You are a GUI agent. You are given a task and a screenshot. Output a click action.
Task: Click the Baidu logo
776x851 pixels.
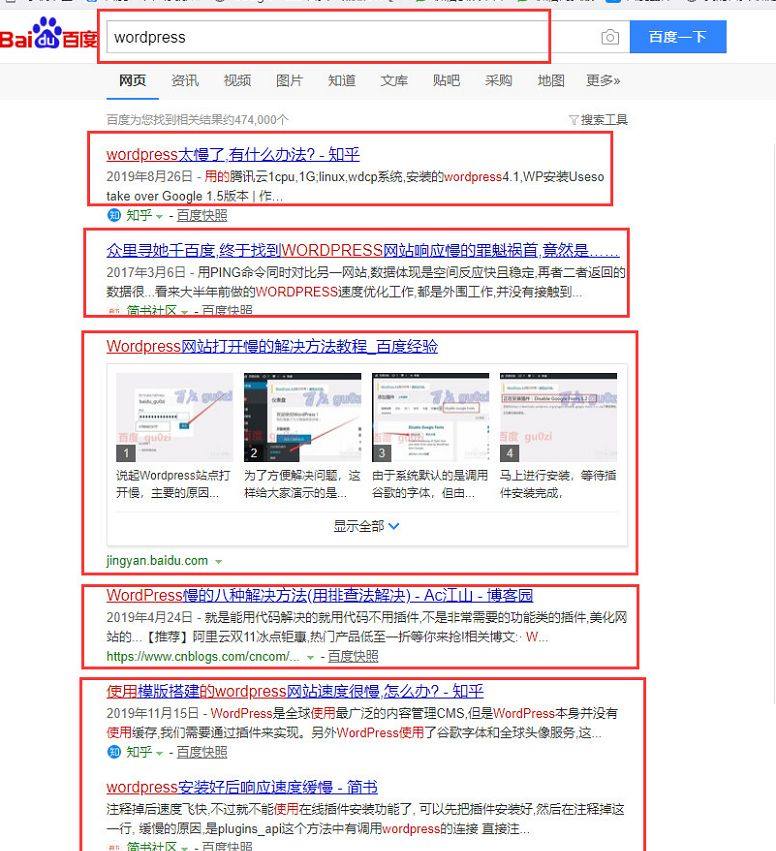coord(48,38)
